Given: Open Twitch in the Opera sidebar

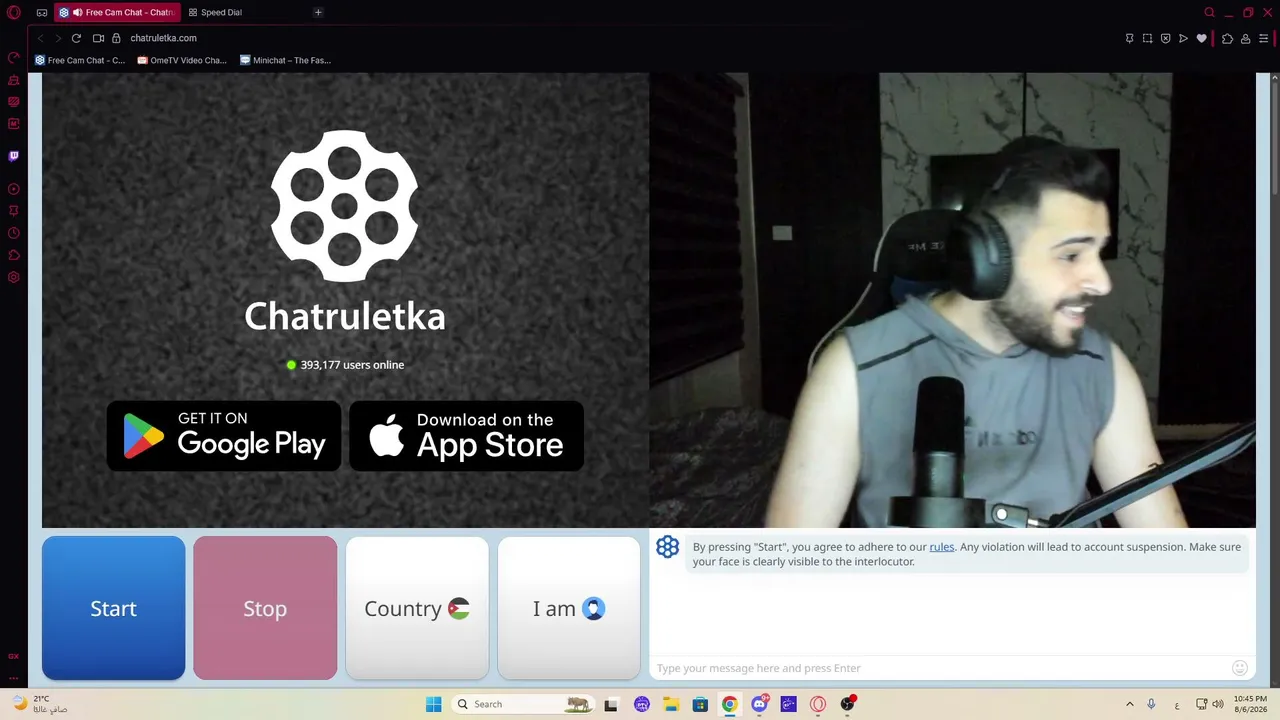Looking at the screenshot, I should (14, 156).
